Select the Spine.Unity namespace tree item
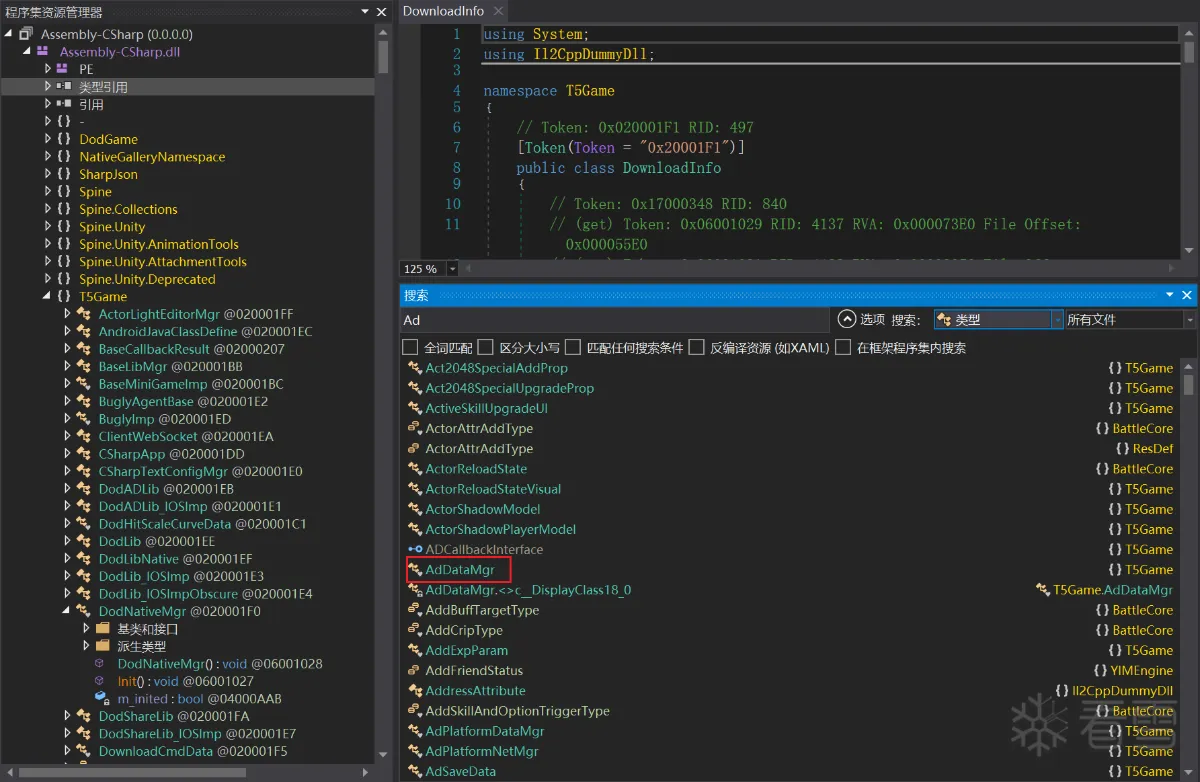 pos(112,227)
